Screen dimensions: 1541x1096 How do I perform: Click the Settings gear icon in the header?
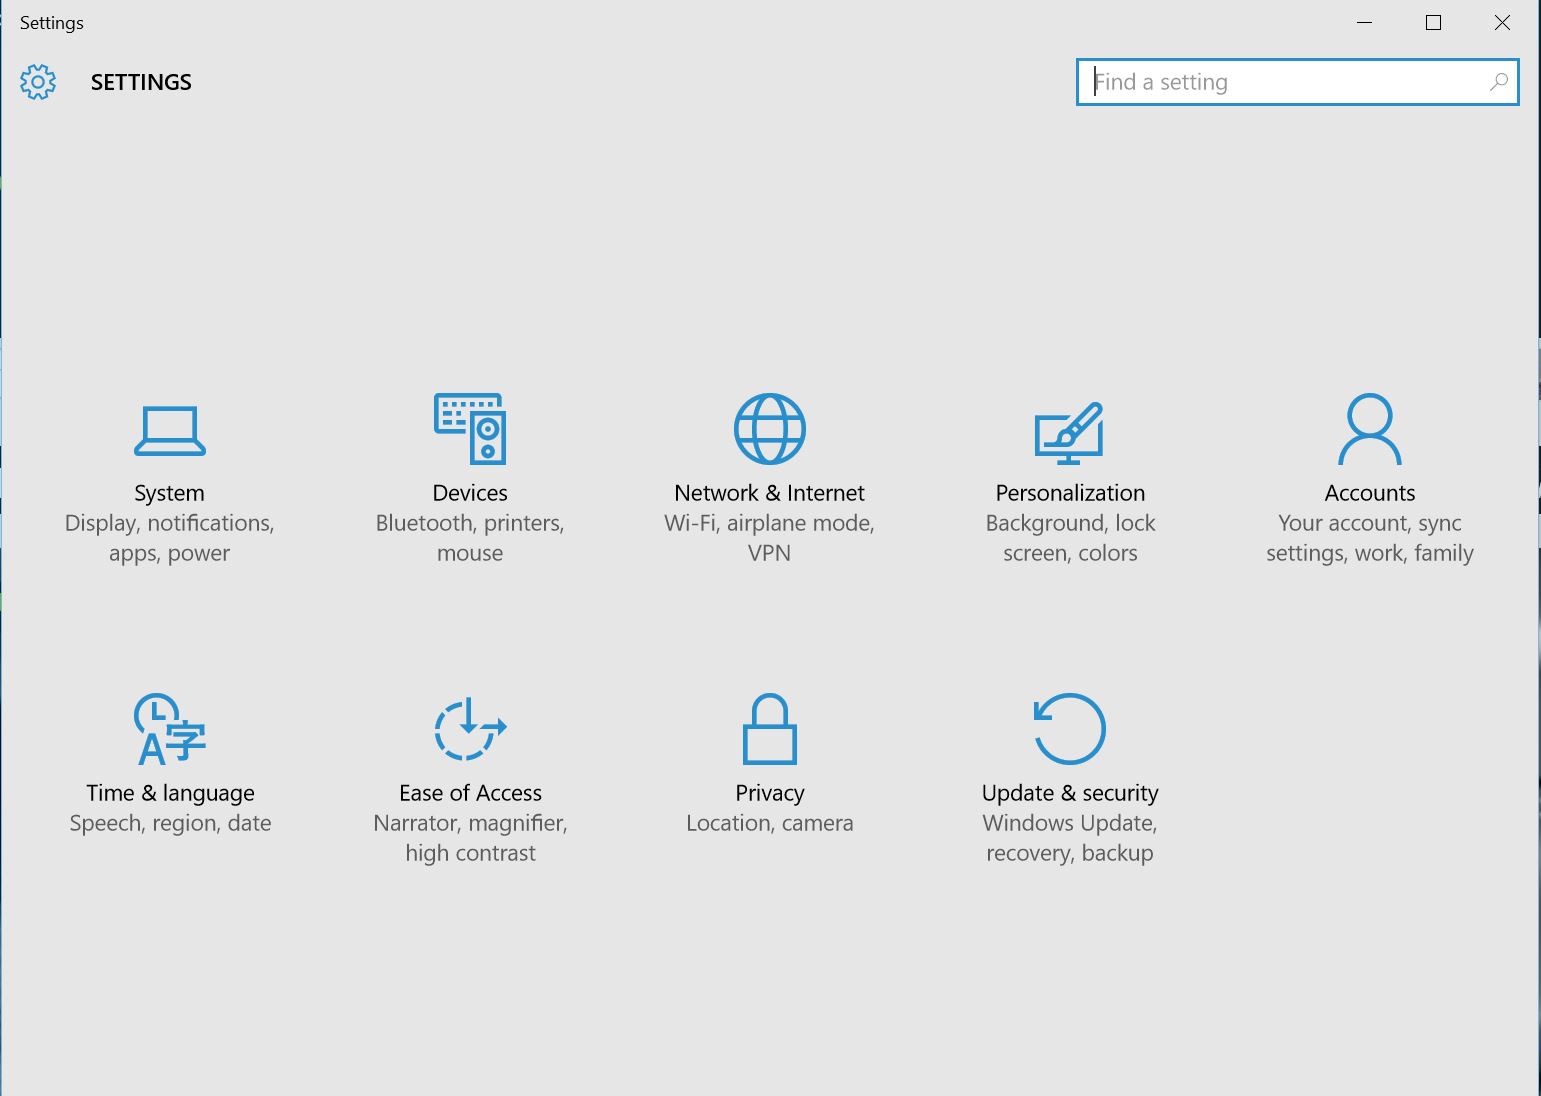pos(38,82)
